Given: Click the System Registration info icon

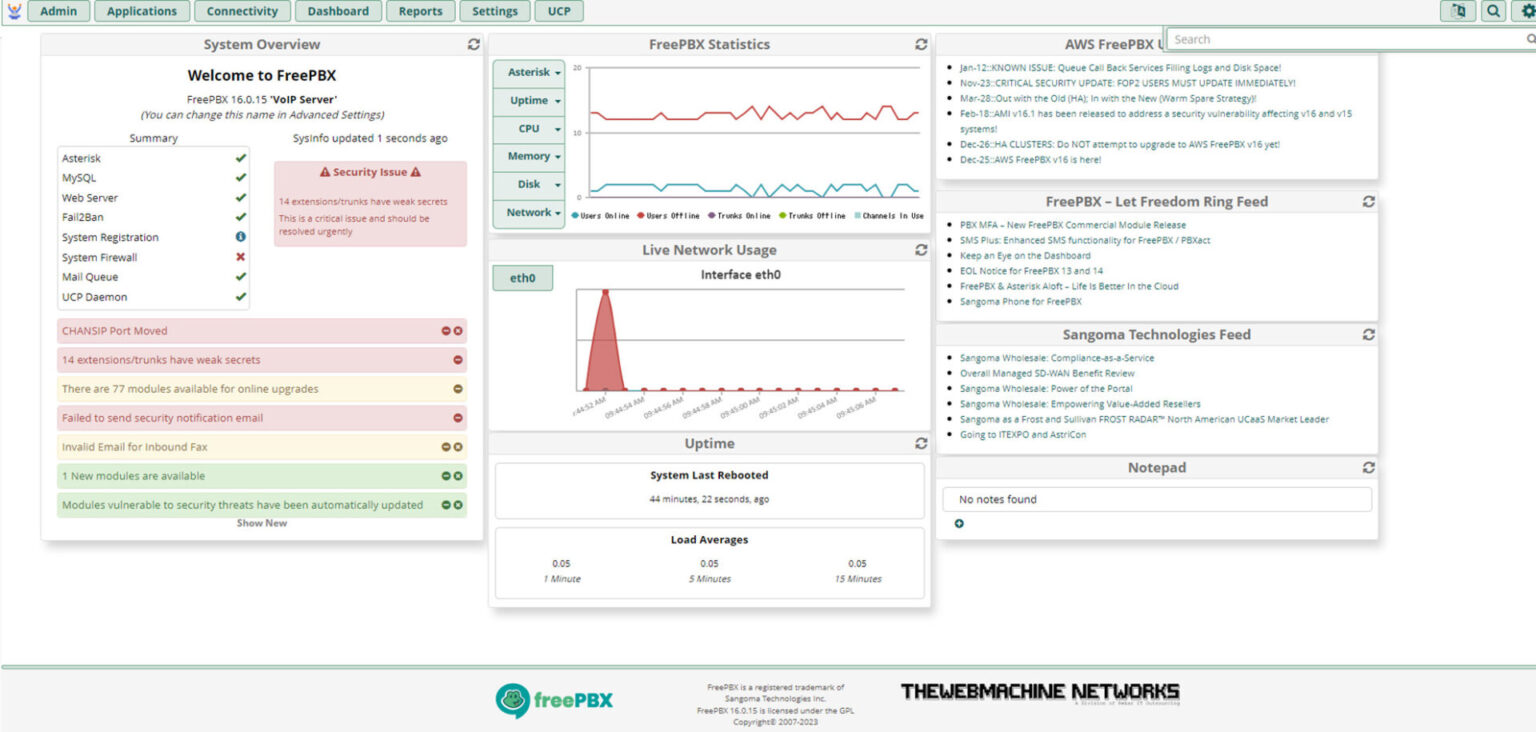Looking at the screenshot, I should click(240, 237).
